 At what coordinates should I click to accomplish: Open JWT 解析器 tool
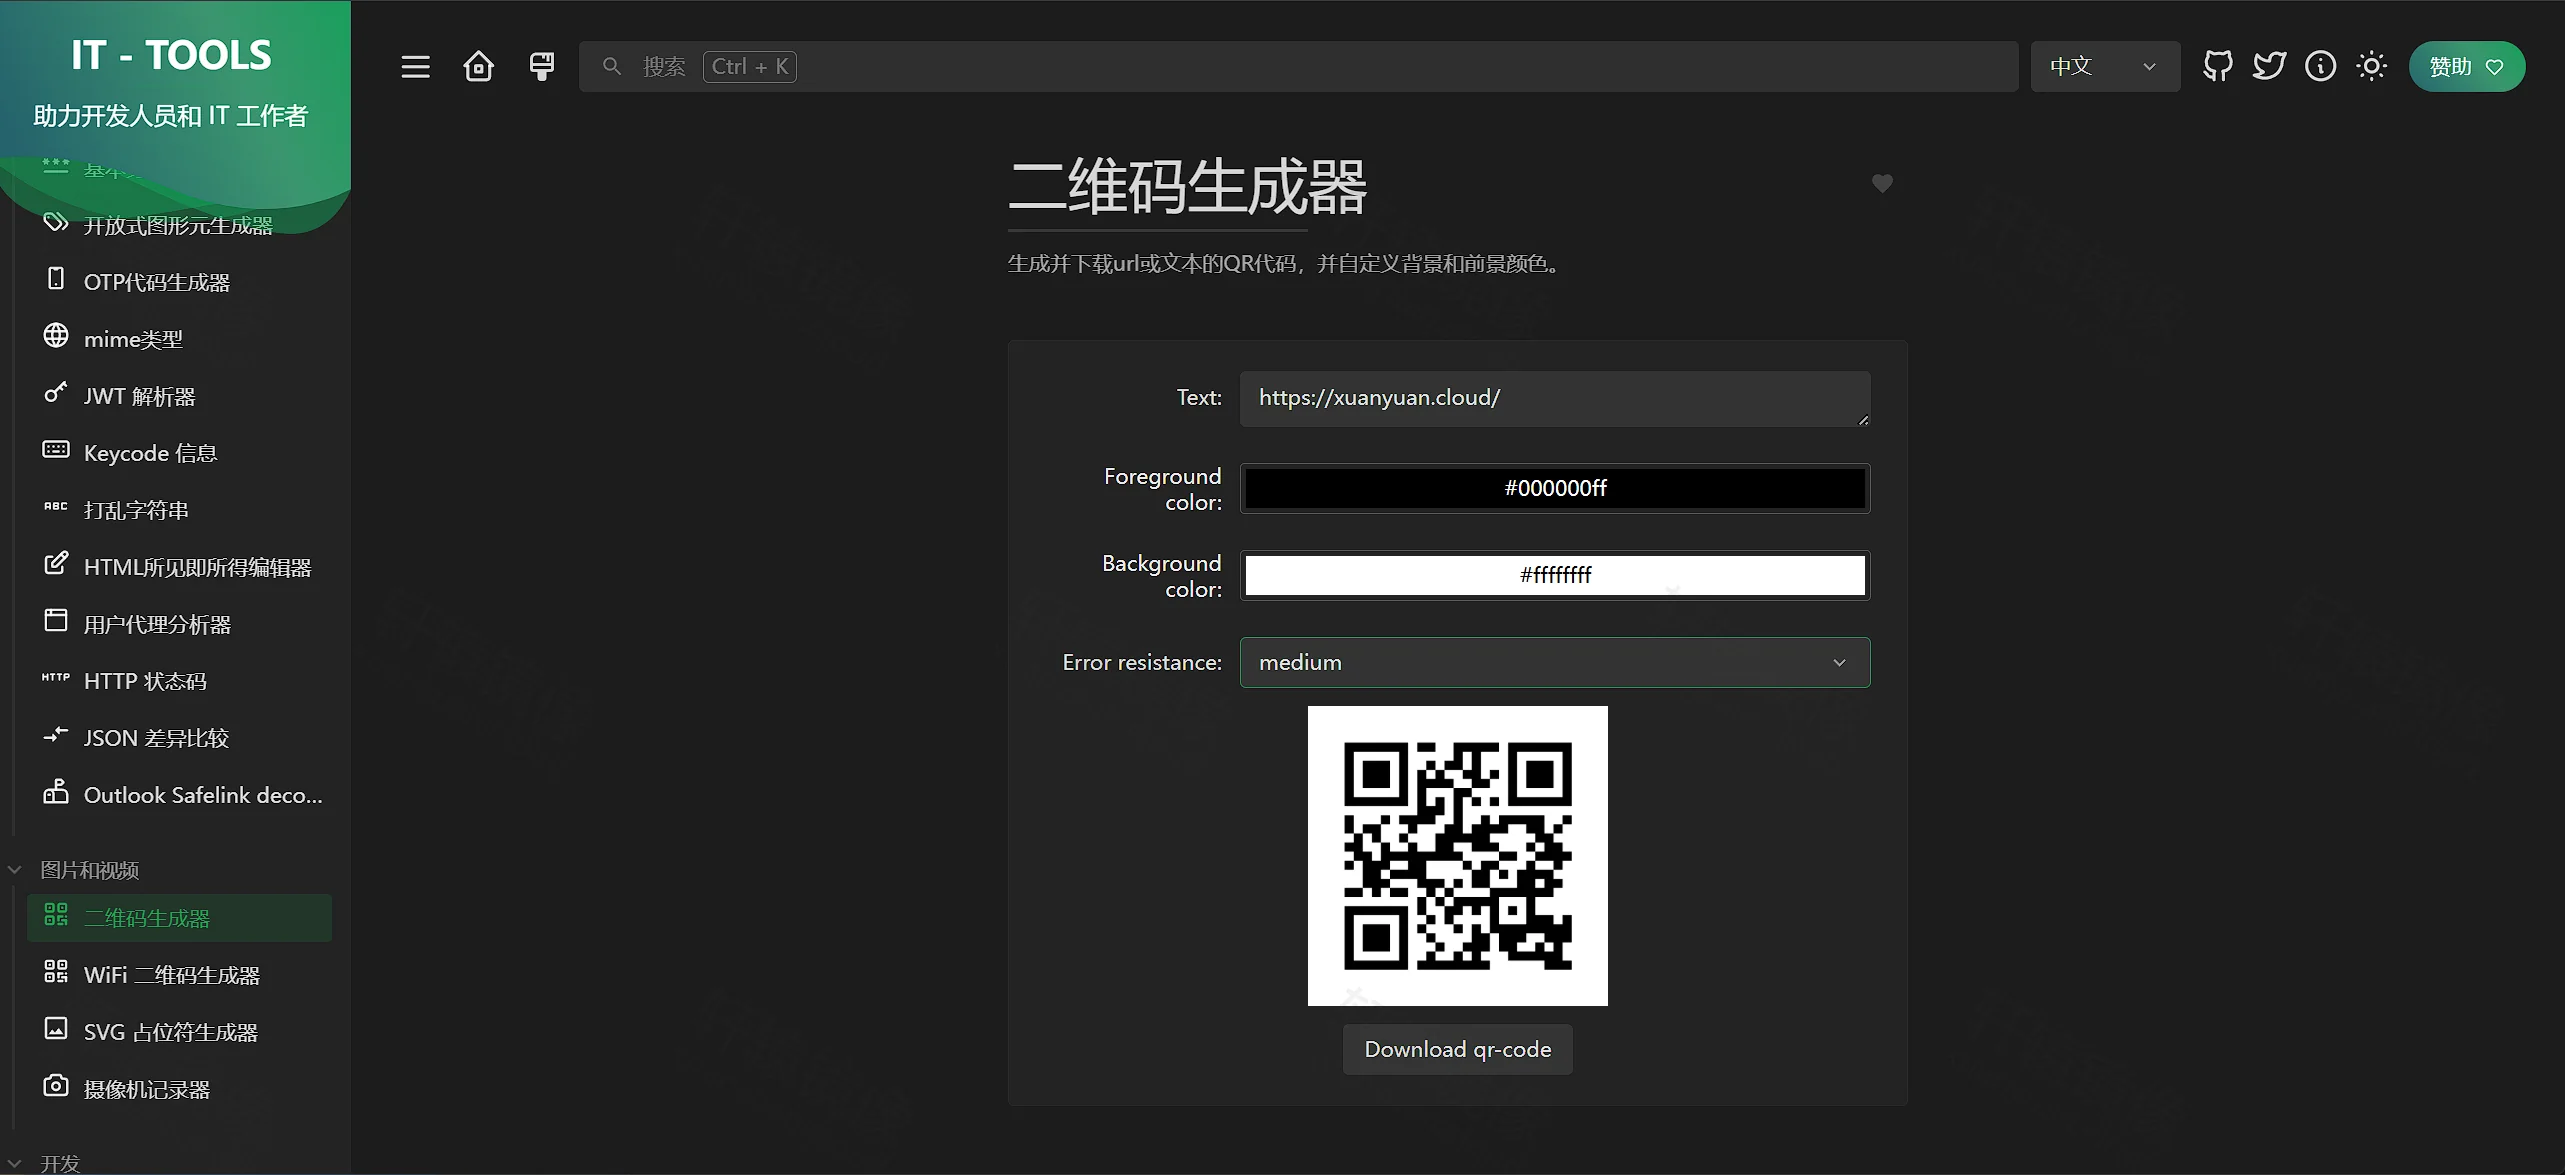coord(178,397)
